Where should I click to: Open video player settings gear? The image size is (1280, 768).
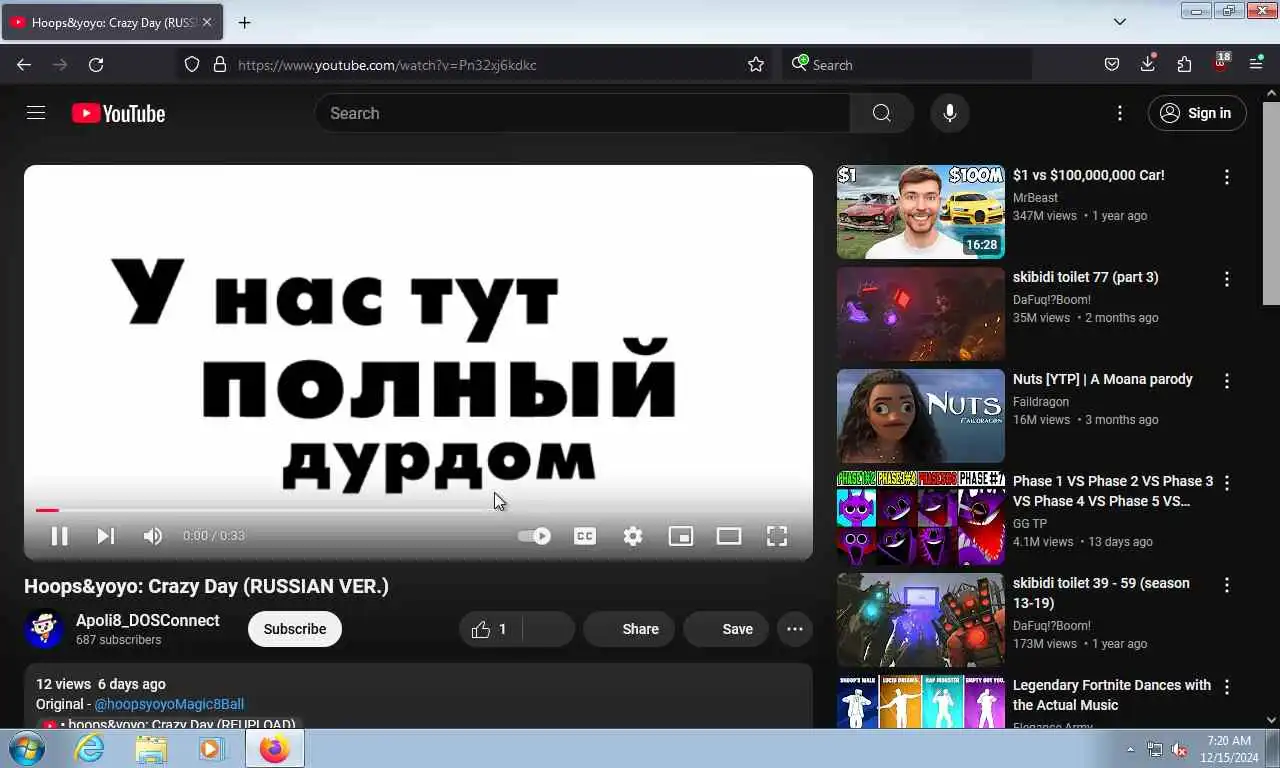[633, 536]
